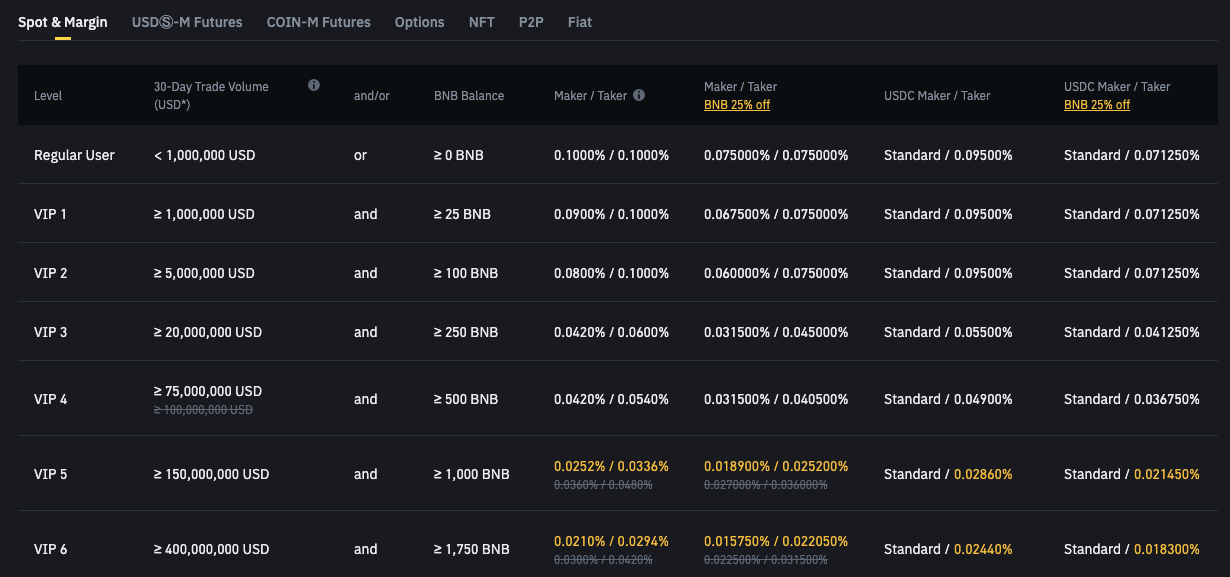
Task: Click the BNB Balance column header
Action: click(466, 95)
